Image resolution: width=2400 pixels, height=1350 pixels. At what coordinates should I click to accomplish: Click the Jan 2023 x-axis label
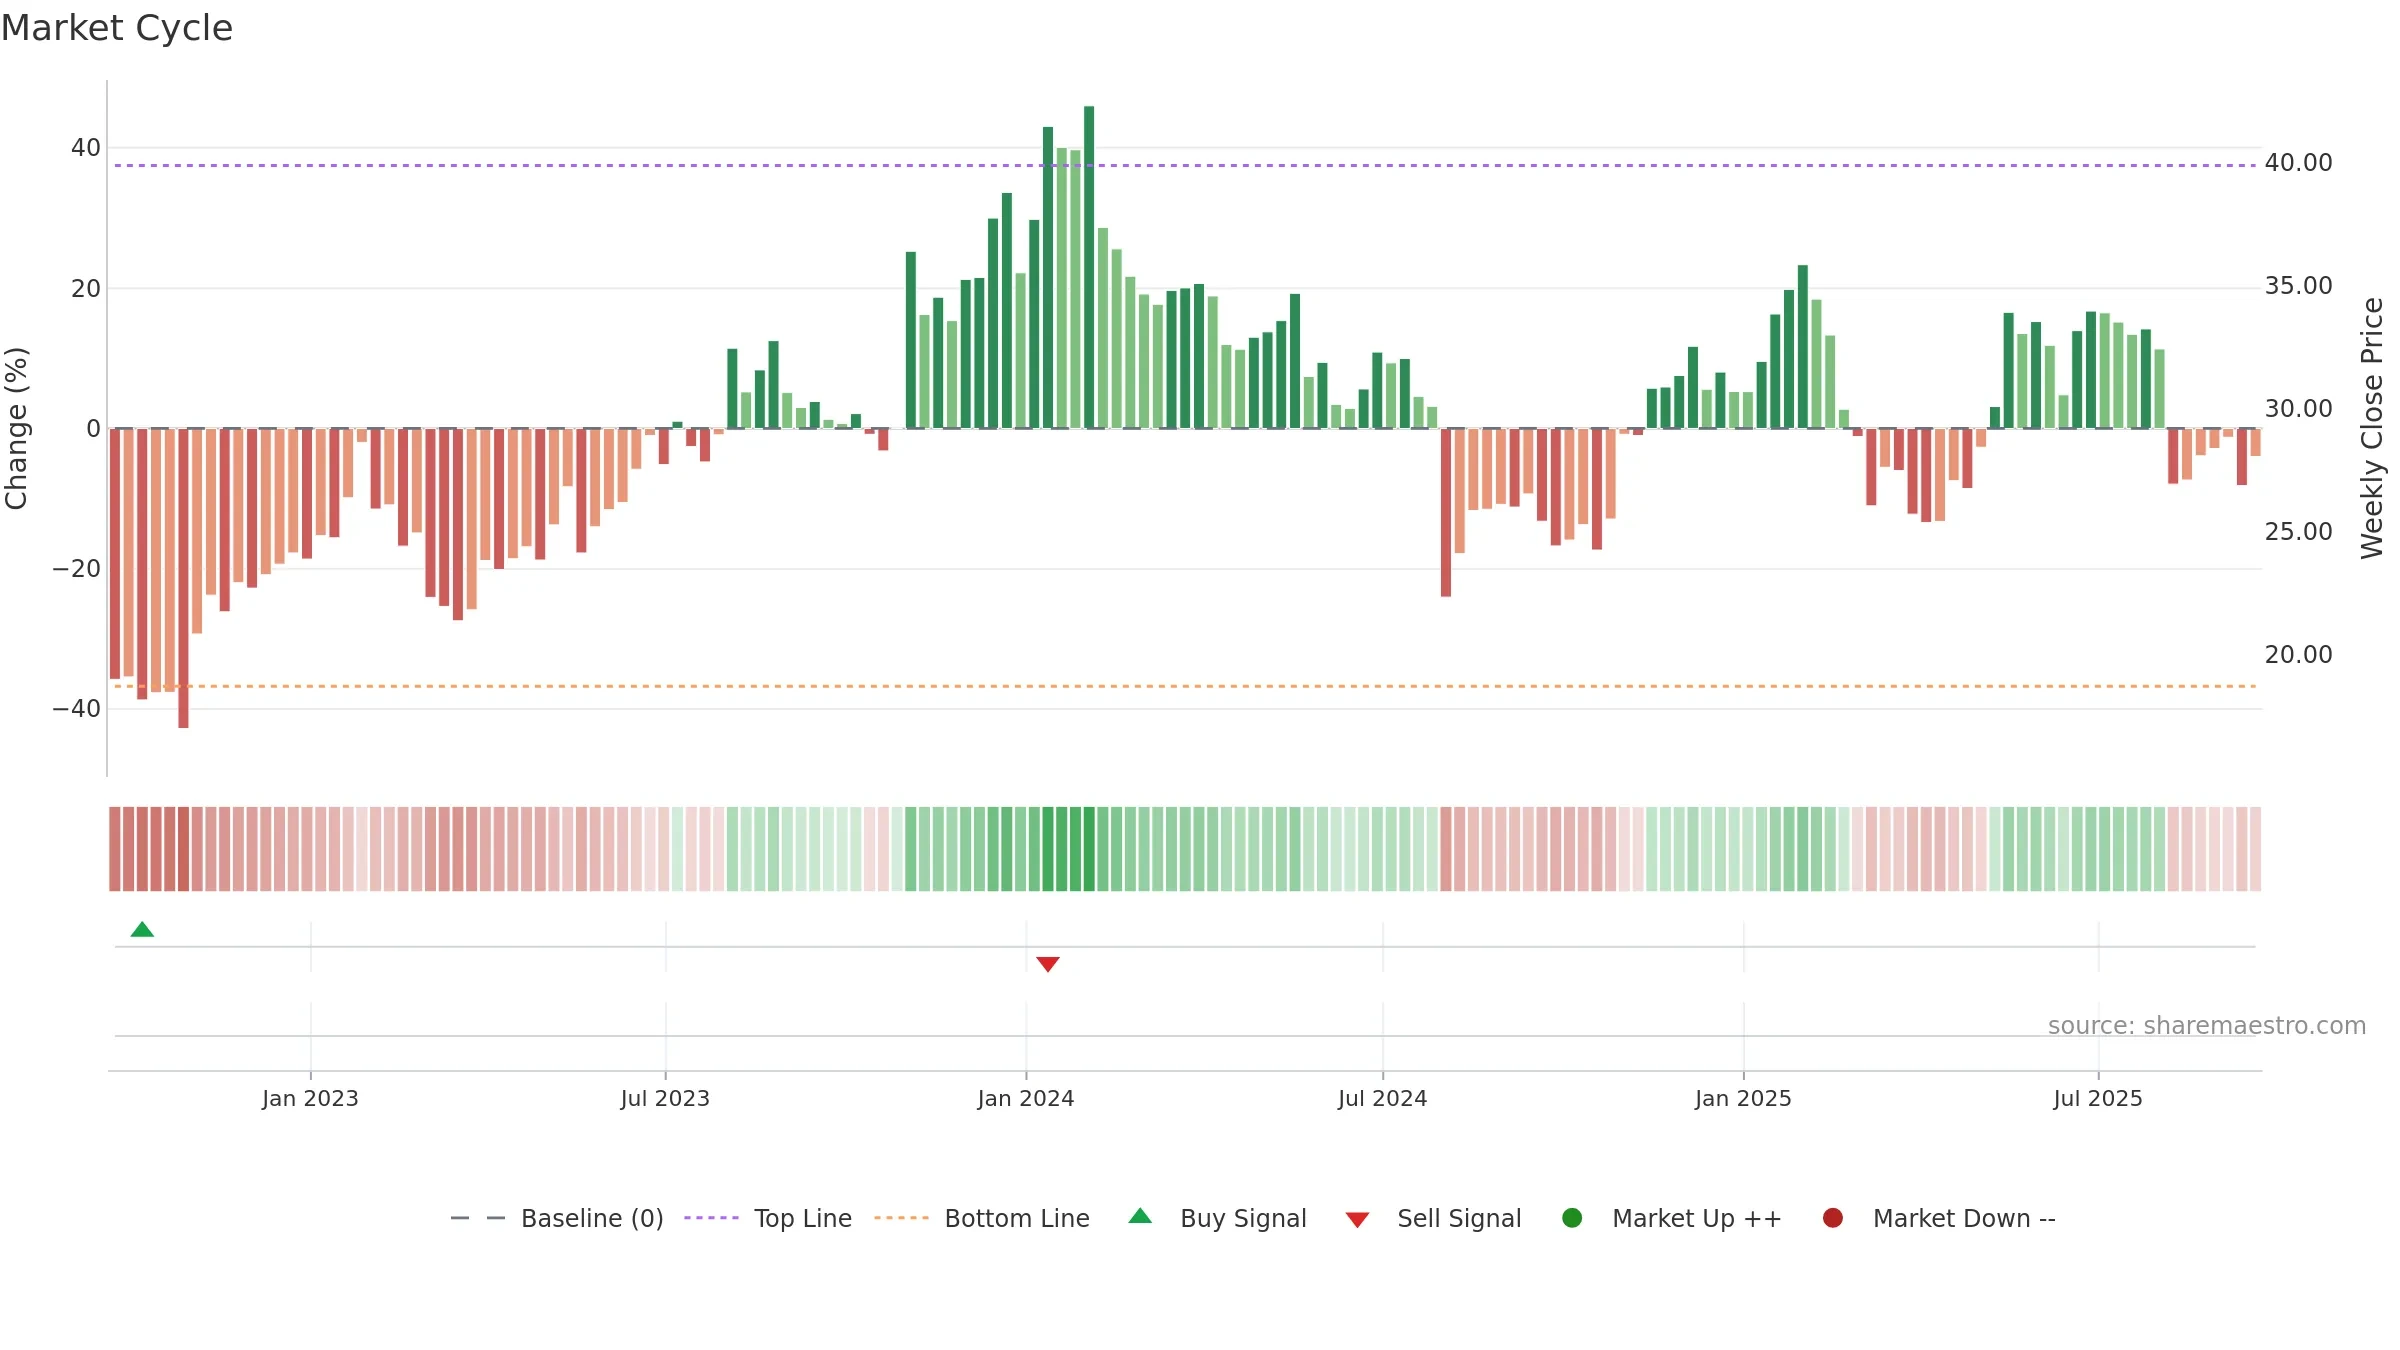point(310,1098)
